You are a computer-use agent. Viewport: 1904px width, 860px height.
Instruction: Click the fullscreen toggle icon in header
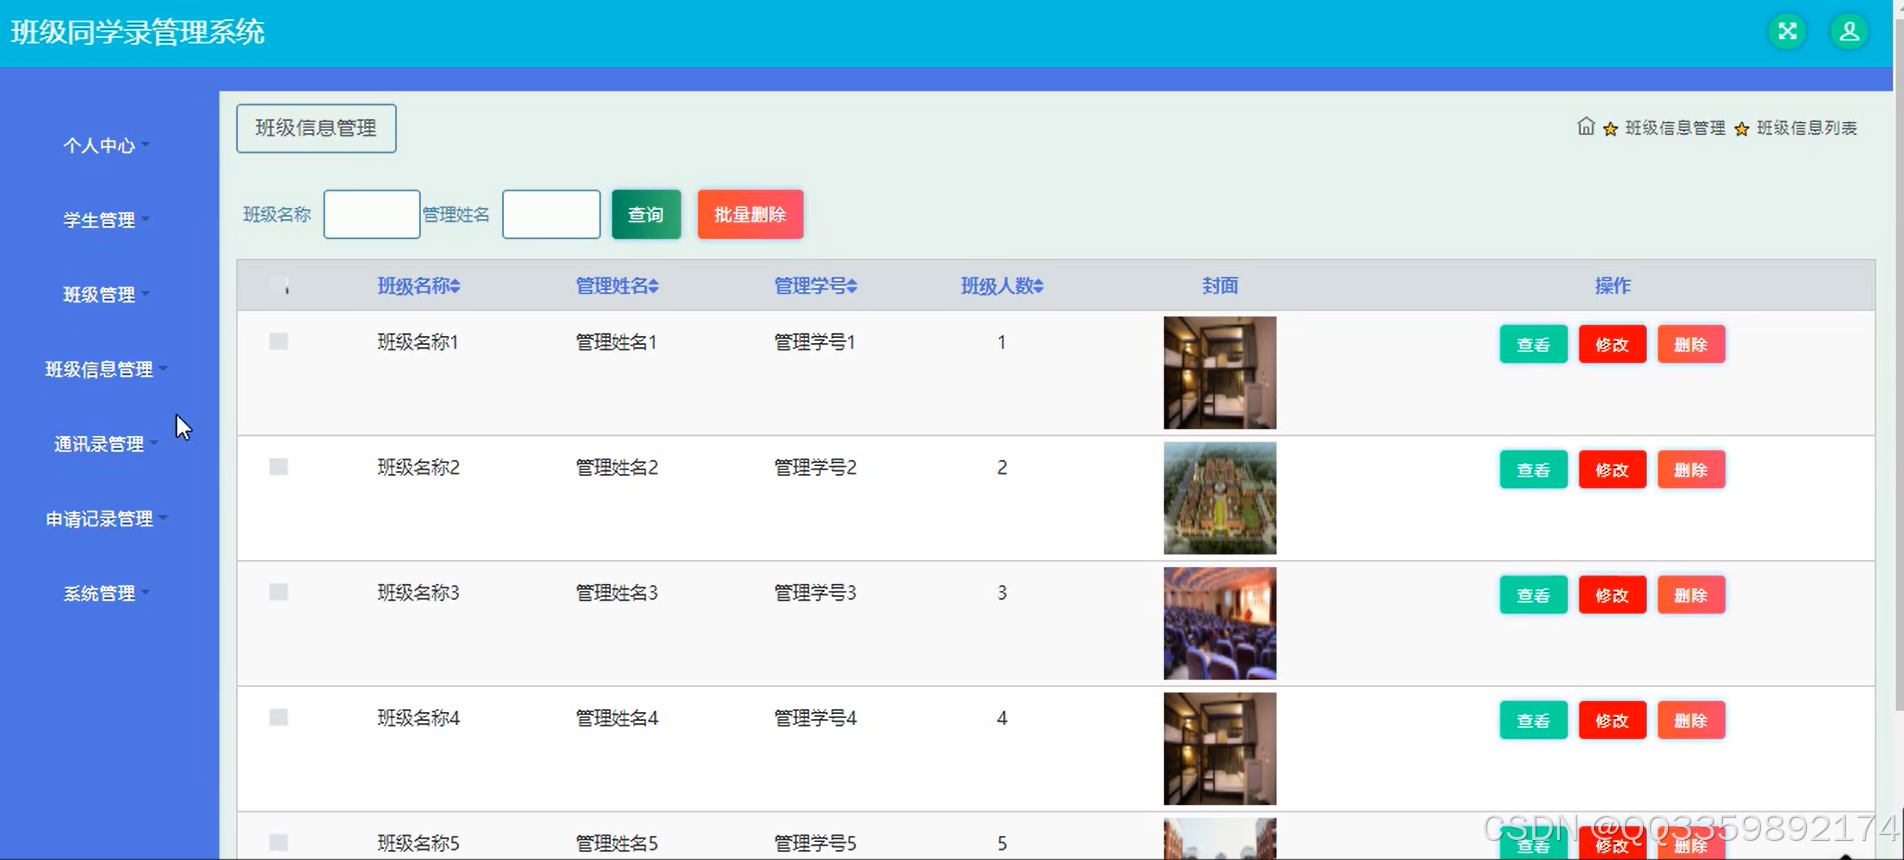coord(1787,32)
